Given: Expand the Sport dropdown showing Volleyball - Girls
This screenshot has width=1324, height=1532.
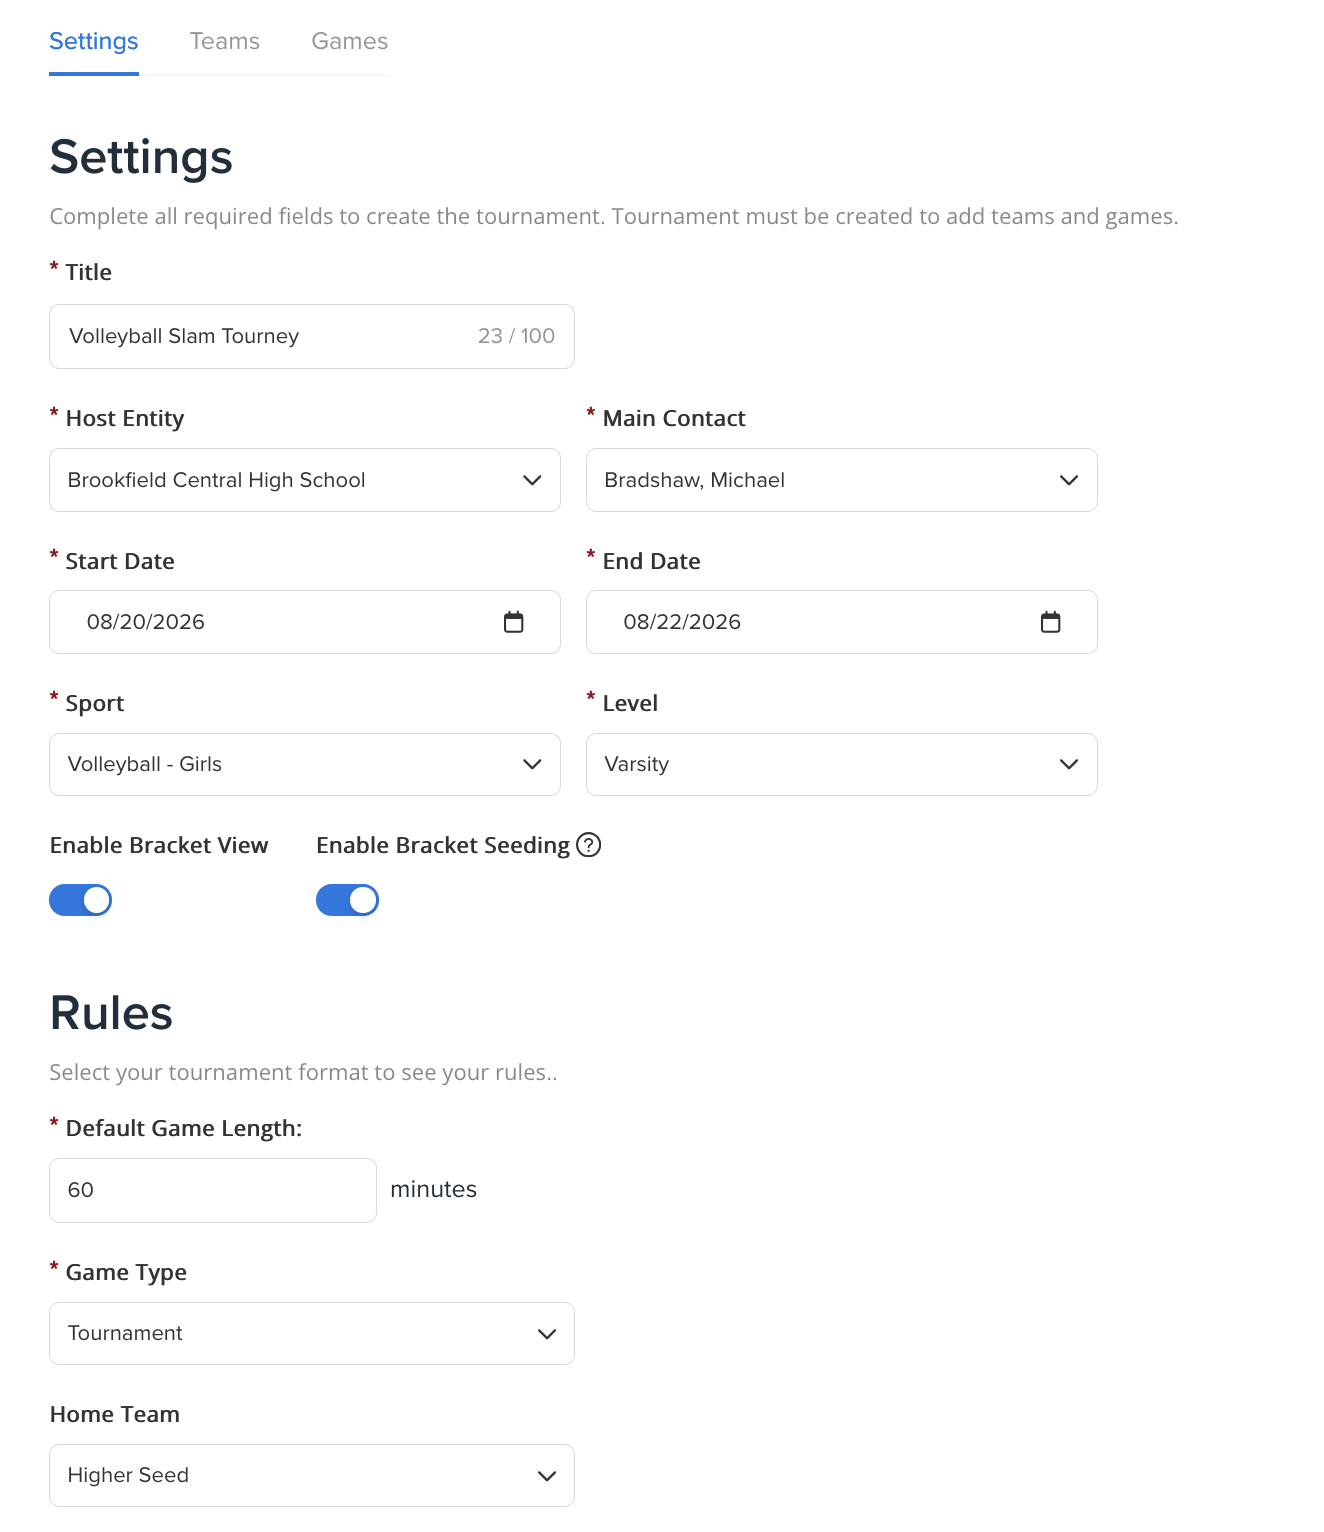Looking at the screenshot, I should tap(305, 764).
